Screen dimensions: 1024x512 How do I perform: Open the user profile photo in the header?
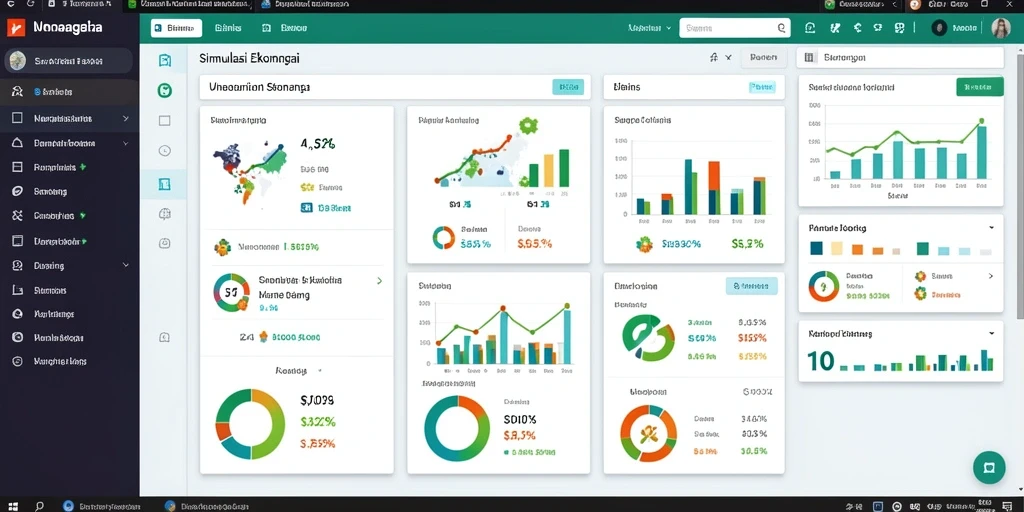[x=1000, y=28]
